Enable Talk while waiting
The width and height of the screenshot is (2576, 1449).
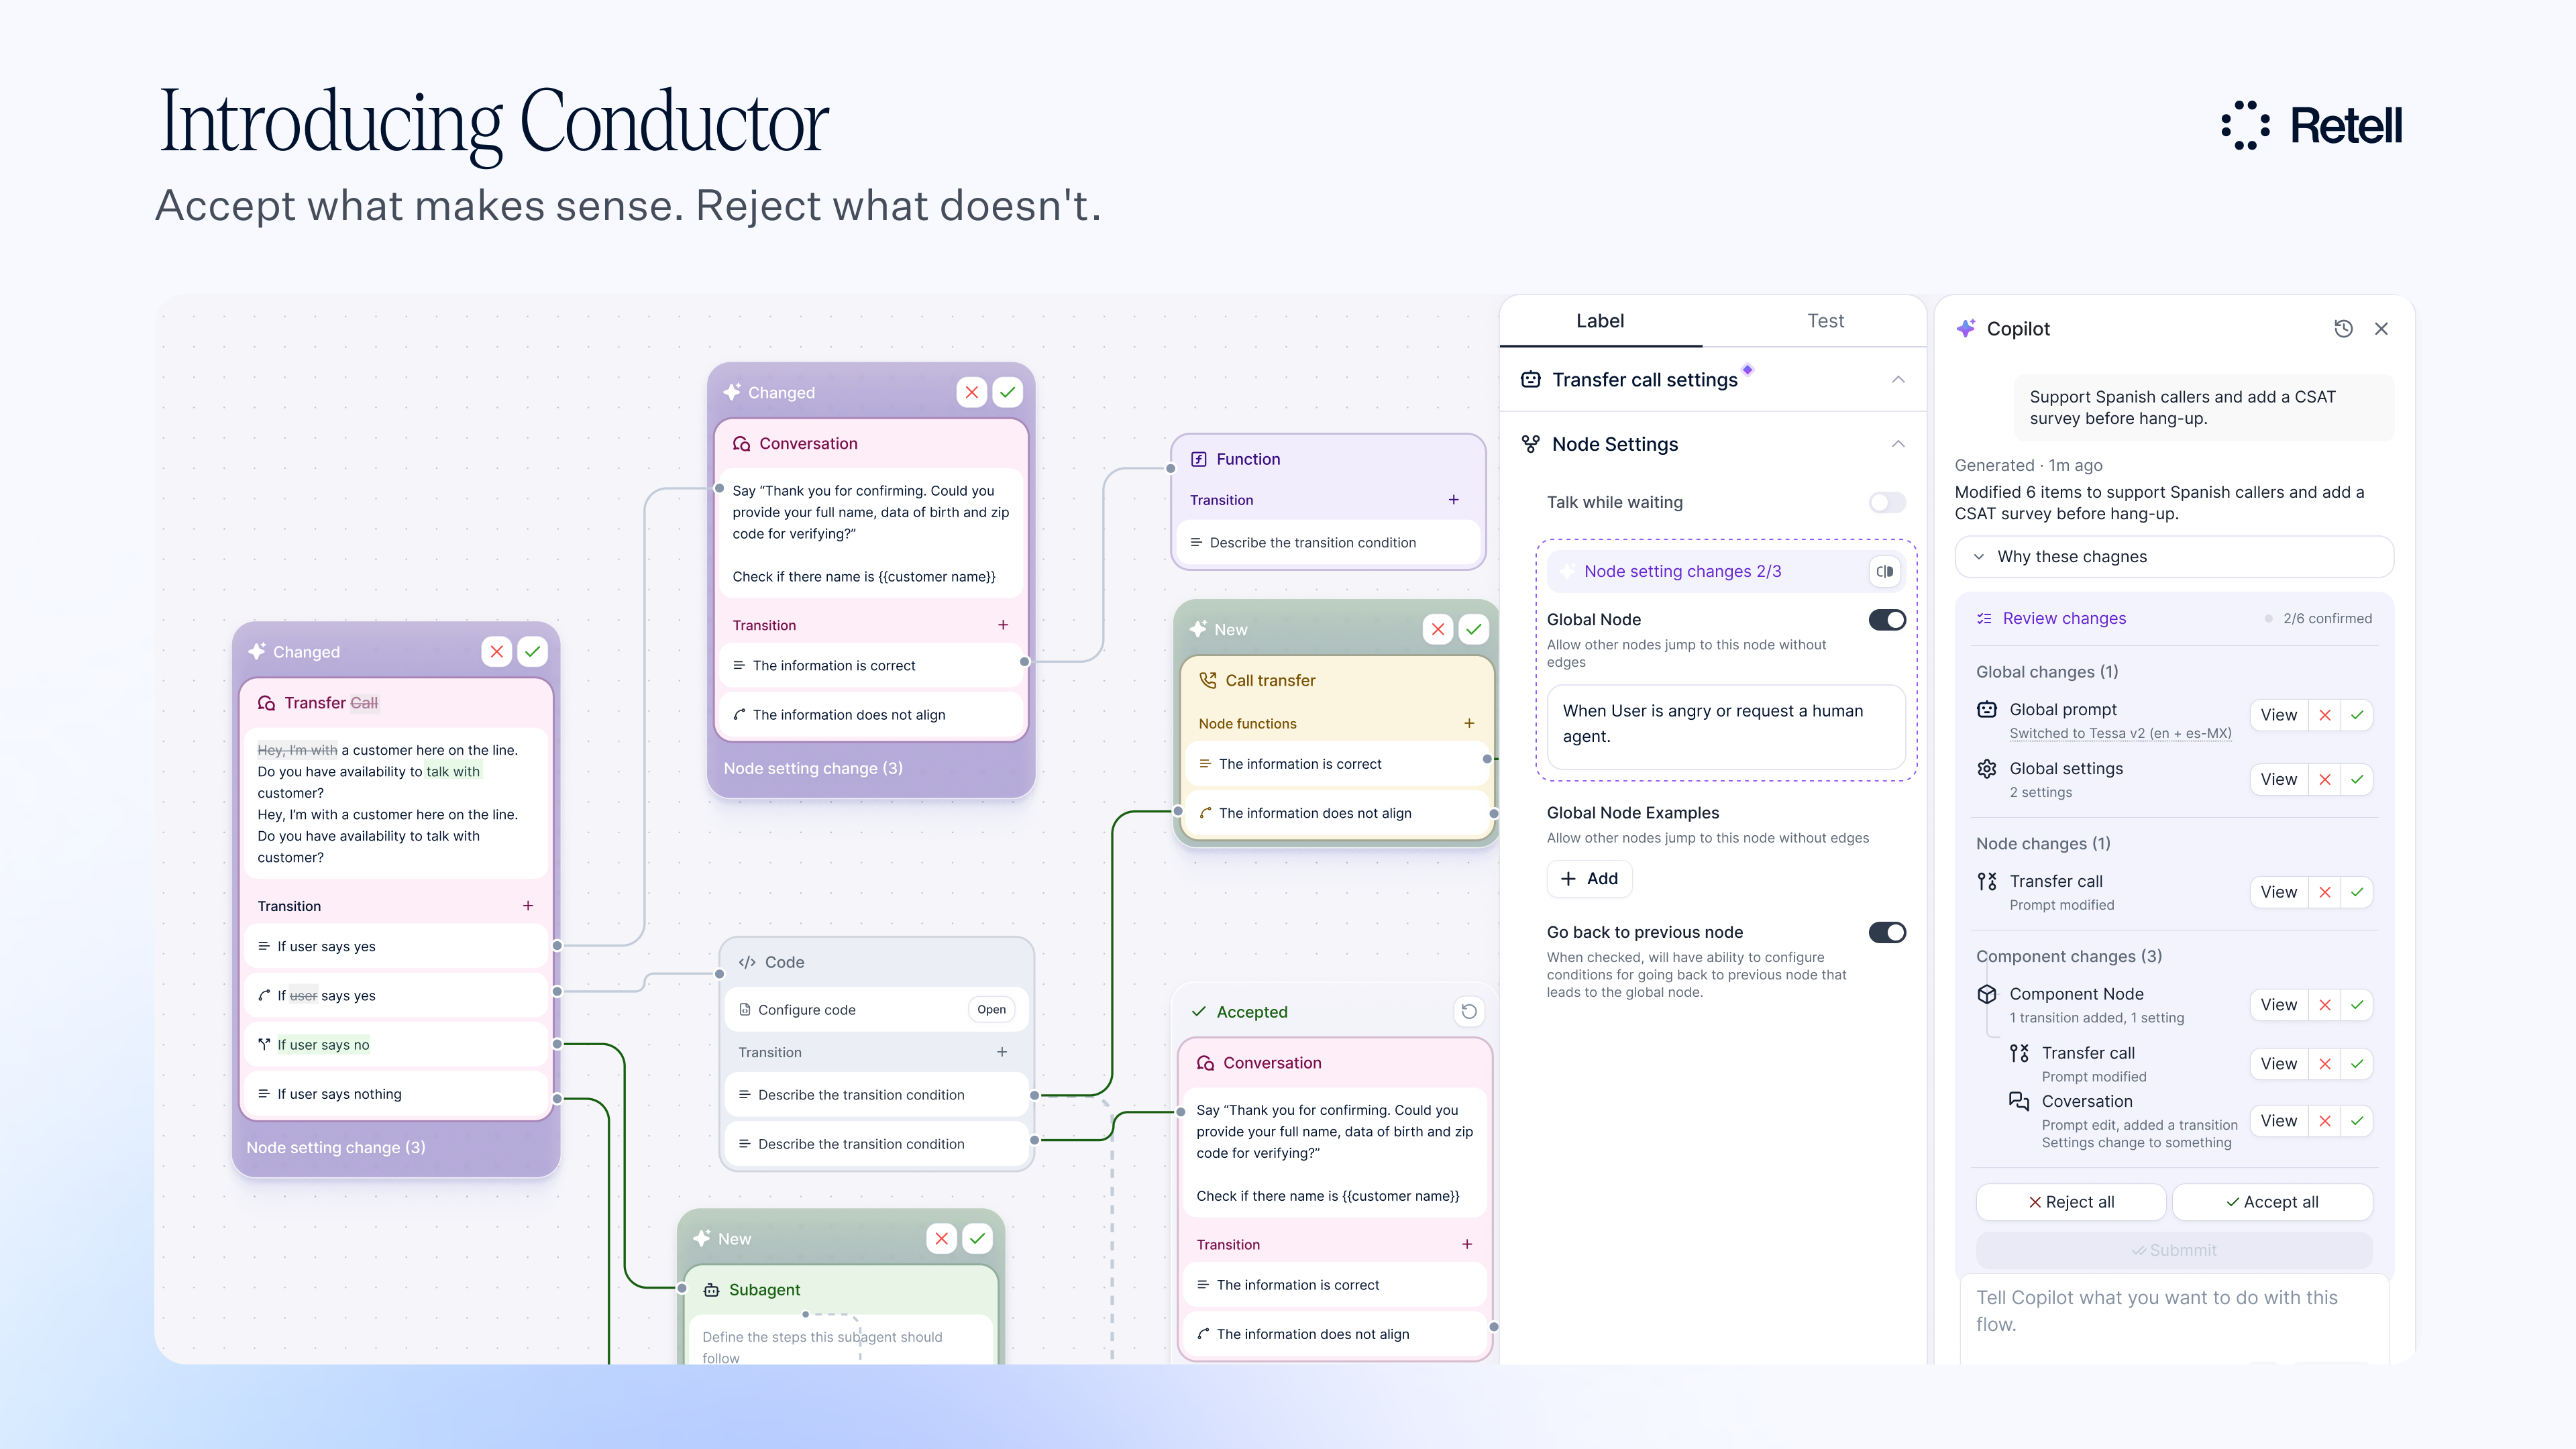tap(1888, 502)
